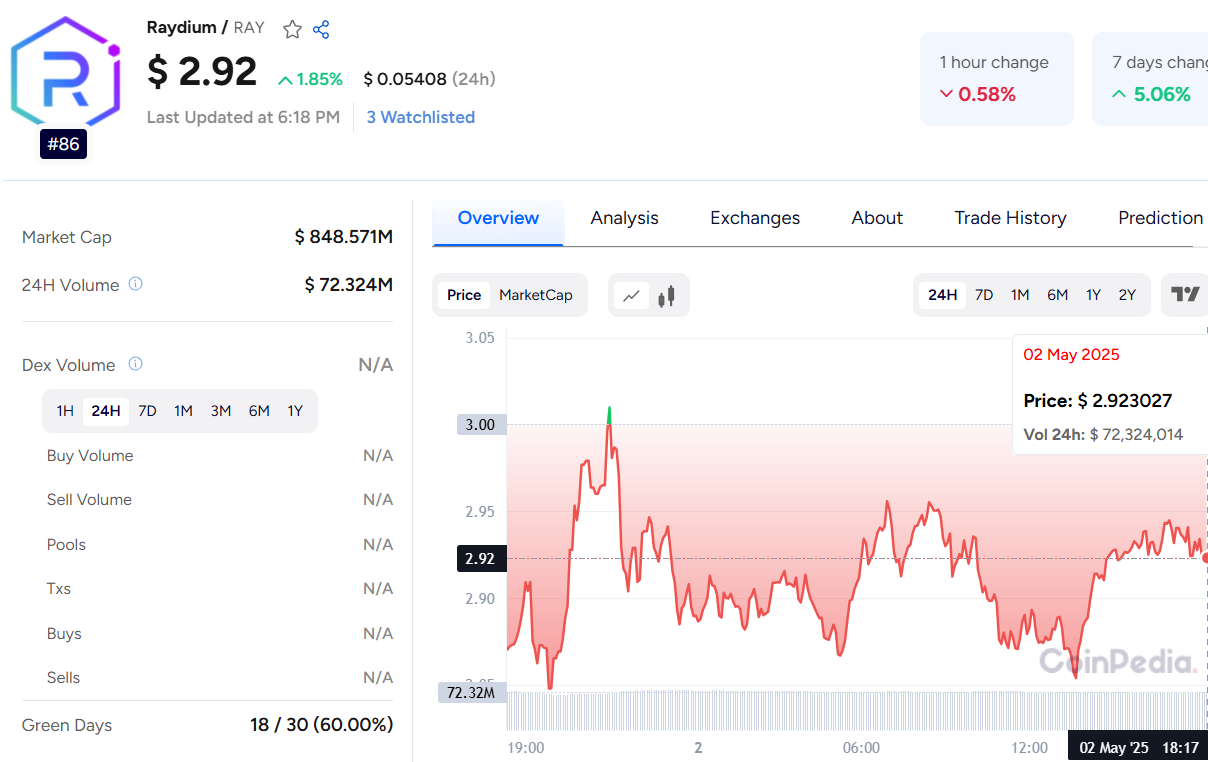Click the Sell Volume row label

(89, 499)
